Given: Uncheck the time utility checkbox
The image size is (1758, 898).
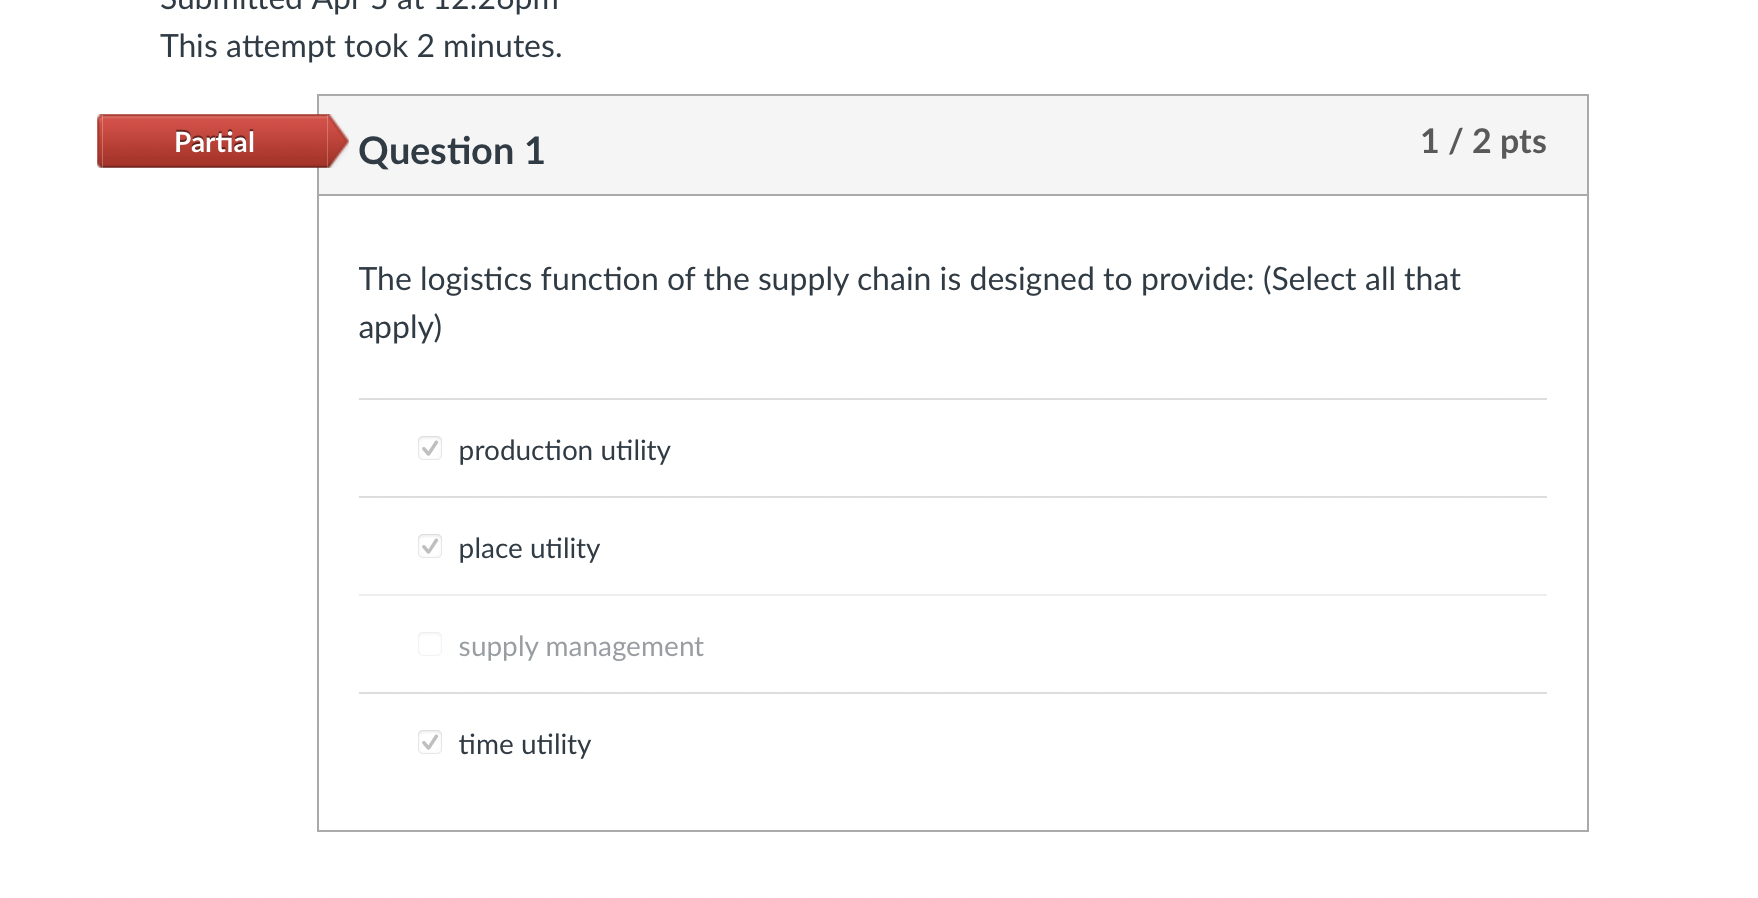Looking at the screenshot, I should 430,742.
